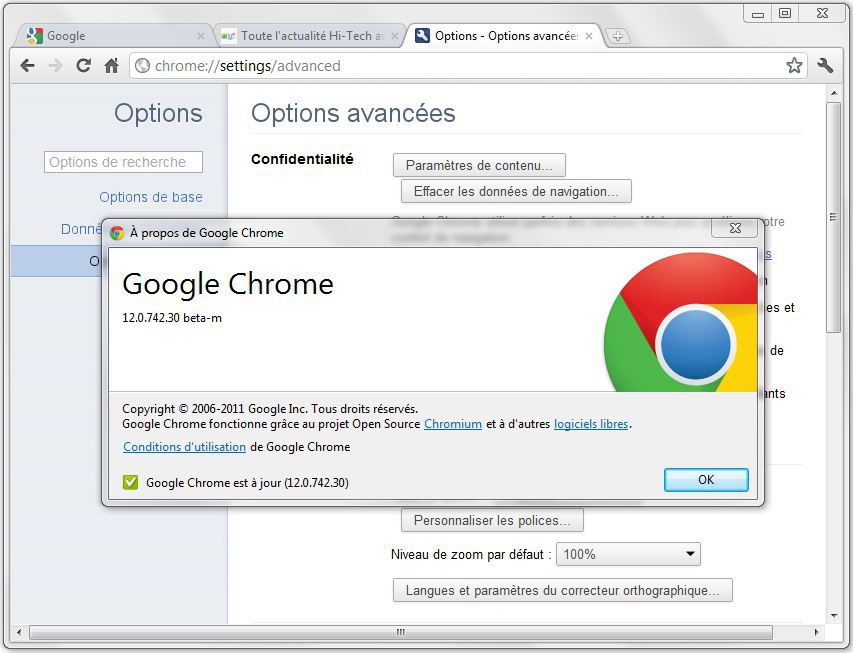853x653 pixels.
Task: Click the vertical scrollbar up arrow
Action: [833, 93]
